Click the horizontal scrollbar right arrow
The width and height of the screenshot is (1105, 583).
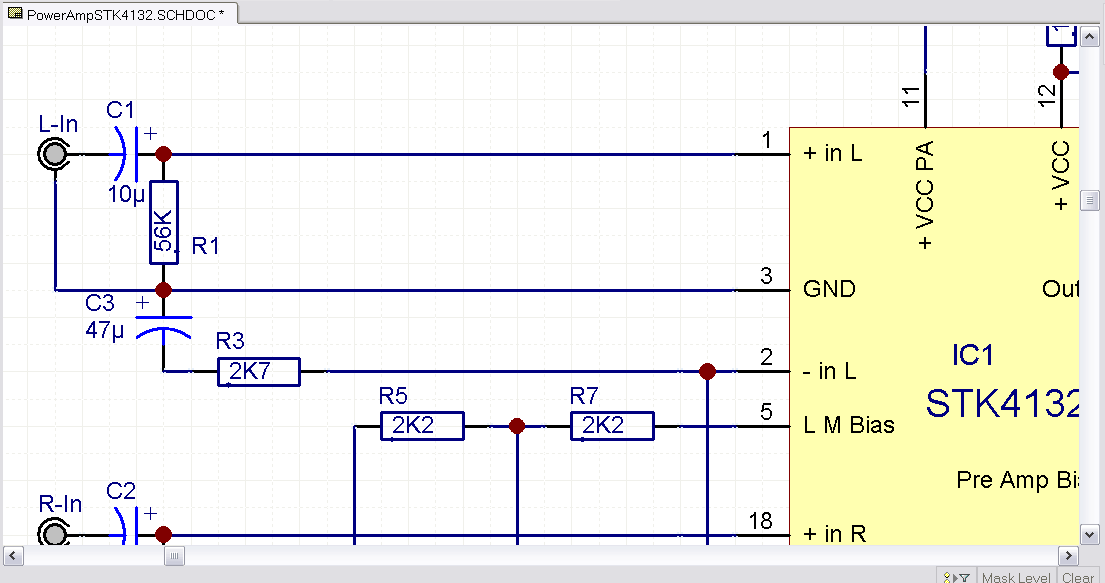point(1068,556)
